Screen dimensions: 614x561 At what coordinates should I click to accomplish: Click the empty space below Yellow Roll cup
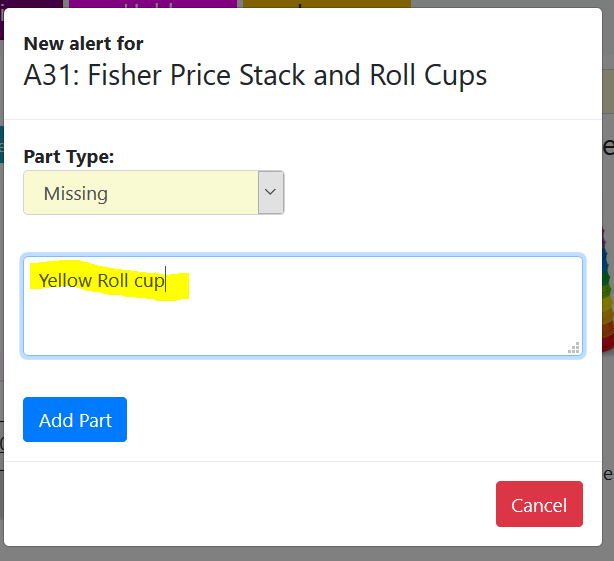pyautogui.click(x=300, y=325)
